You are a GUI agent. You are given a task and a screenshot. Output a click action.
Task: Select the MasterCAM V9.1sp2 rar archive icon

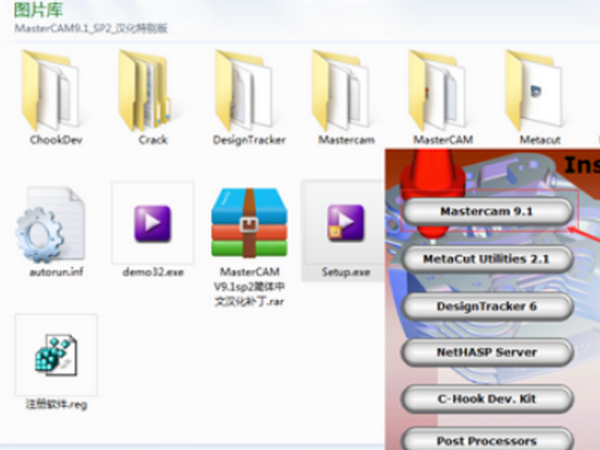click(x=249, y=223)
